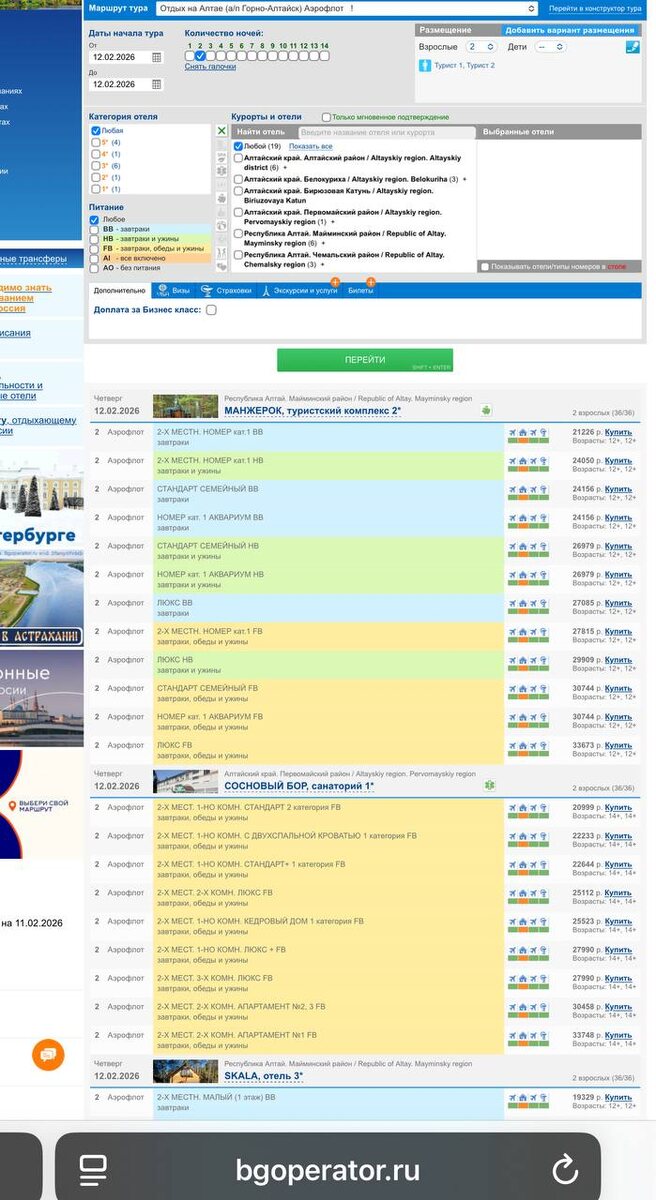Switch to Визы tab
This screenshot has height=1200, width=656.
173,291
